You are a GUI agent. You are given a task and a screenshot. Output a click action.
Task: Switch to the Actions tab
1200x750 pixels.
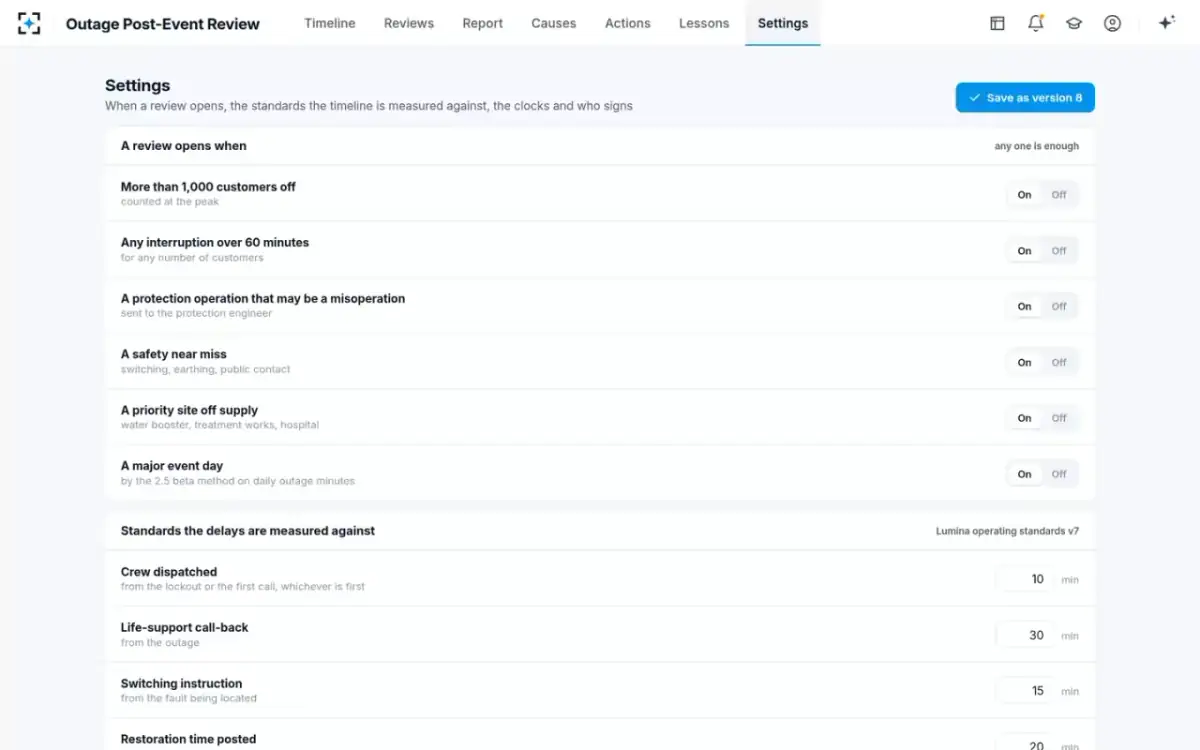point(628,23)
